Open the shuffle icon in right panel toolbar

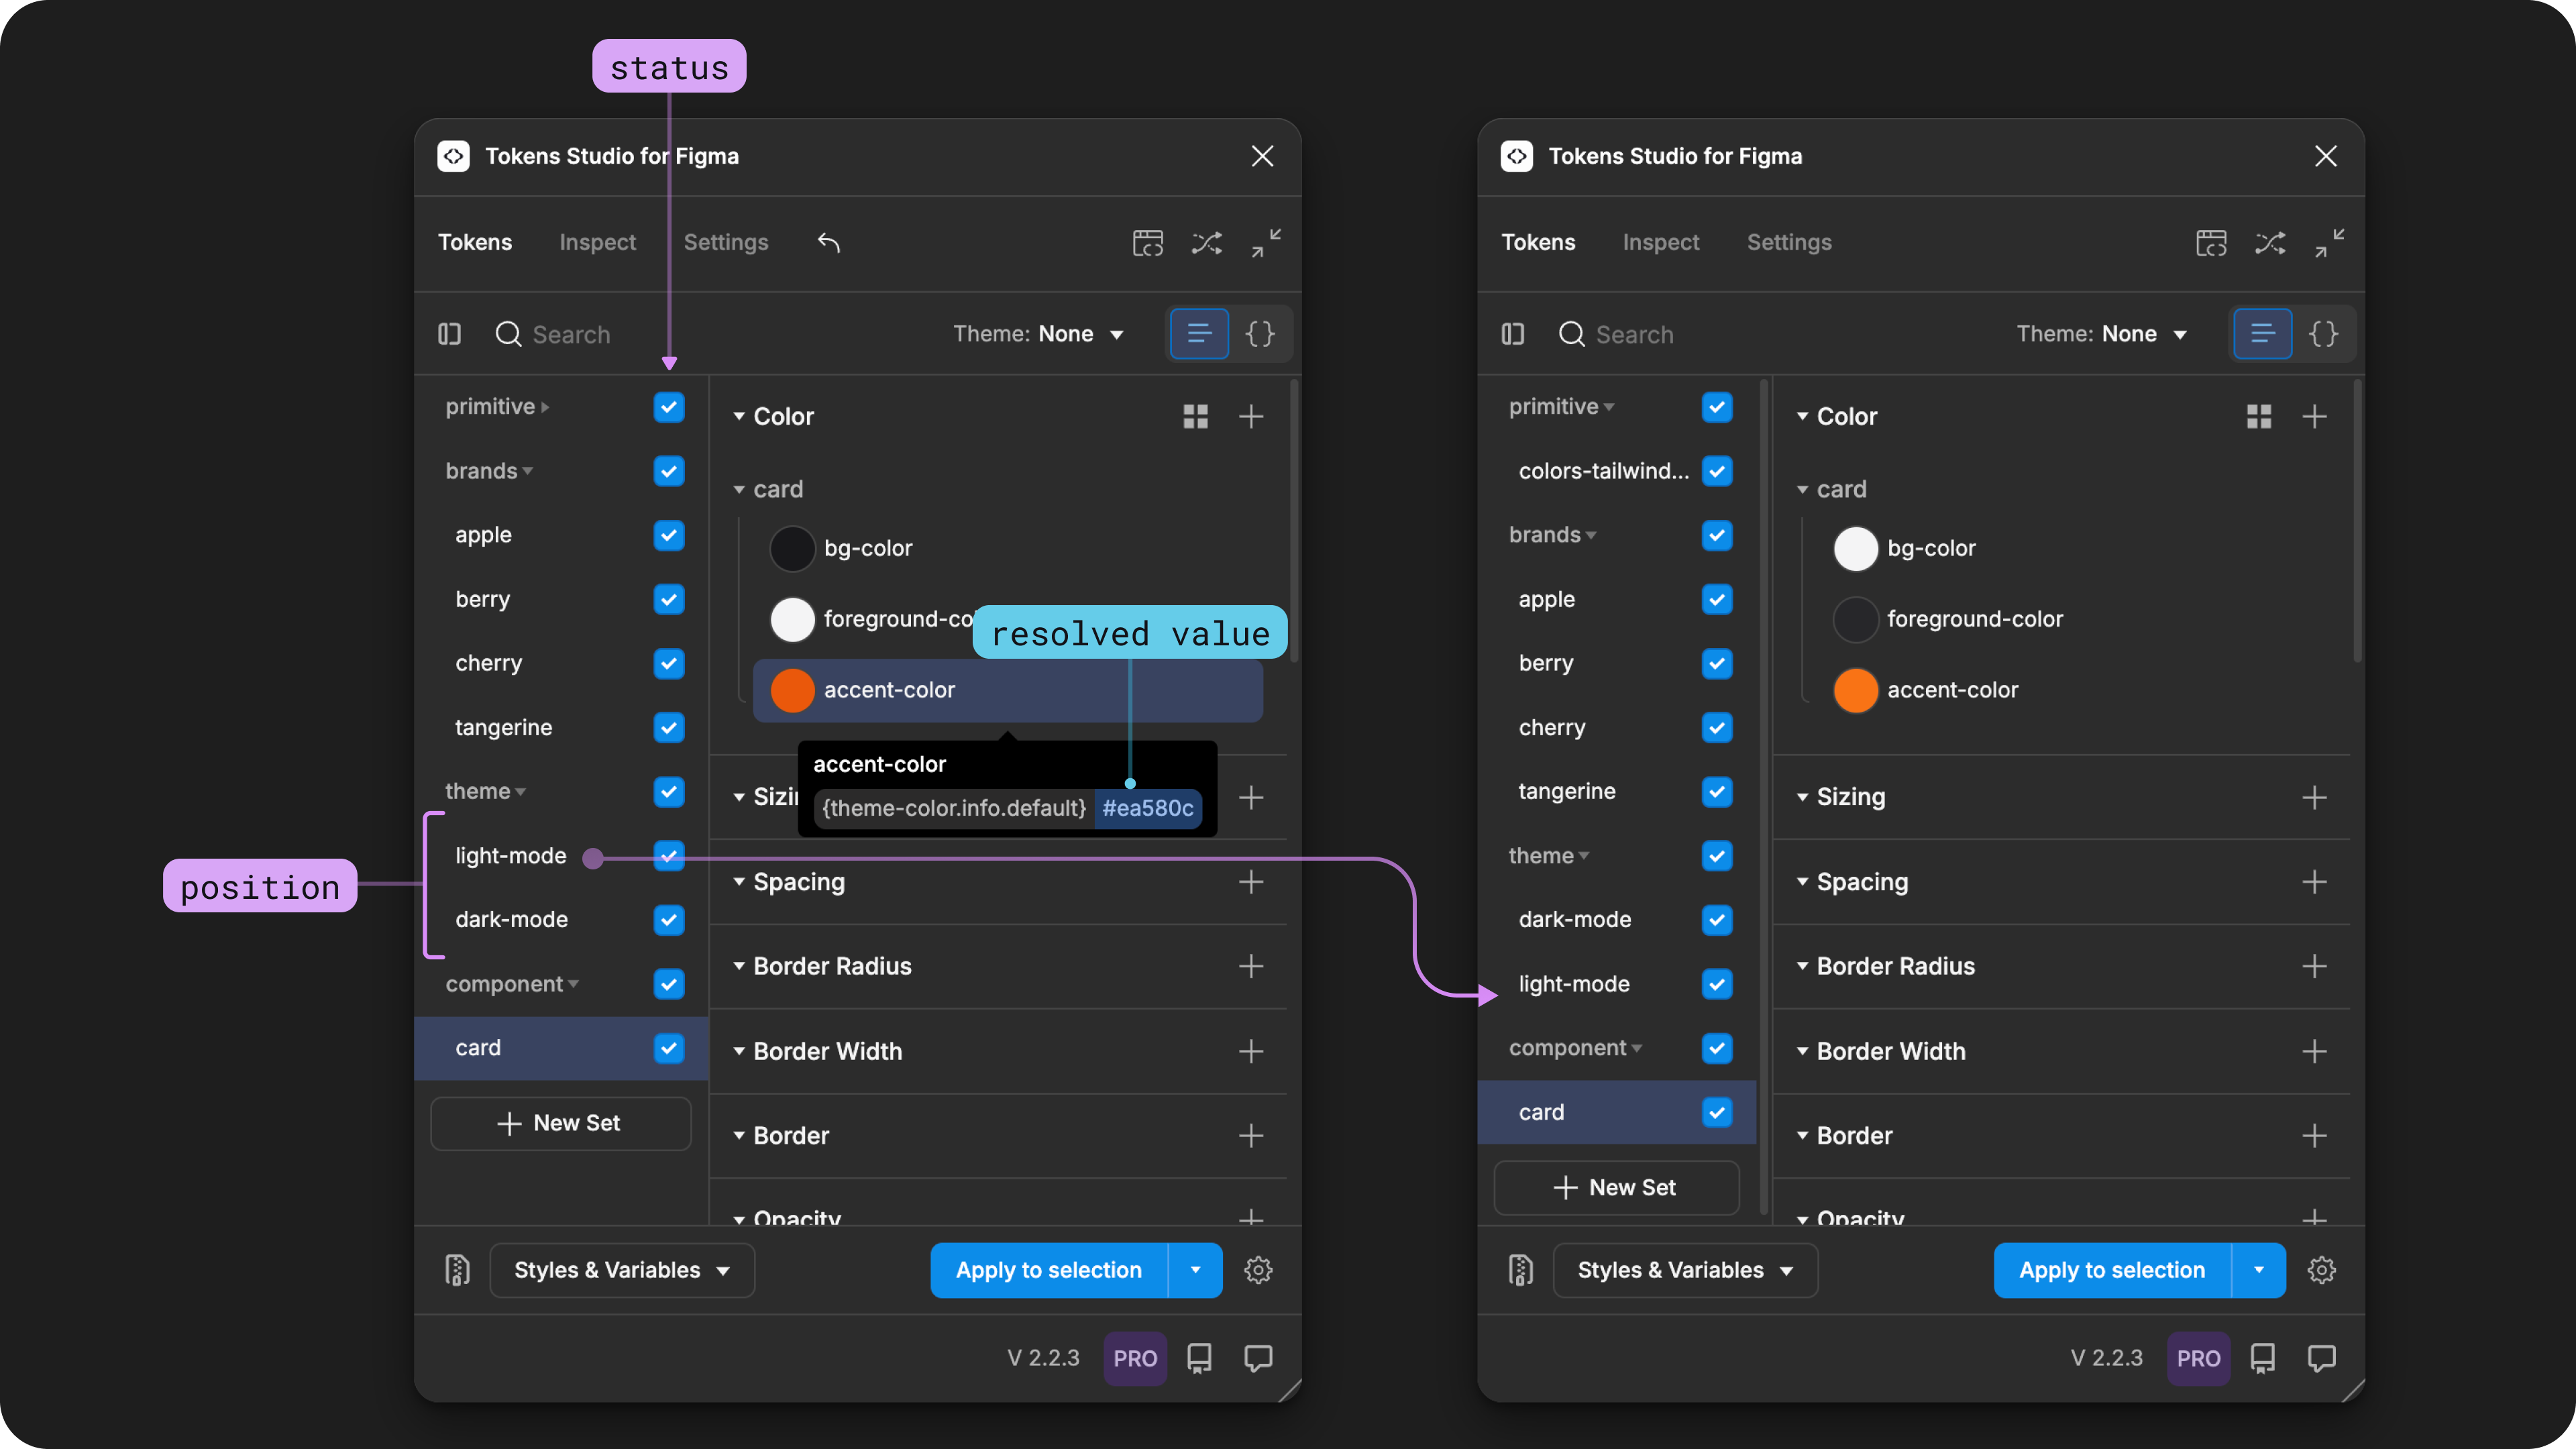(x=2269, y=242)
